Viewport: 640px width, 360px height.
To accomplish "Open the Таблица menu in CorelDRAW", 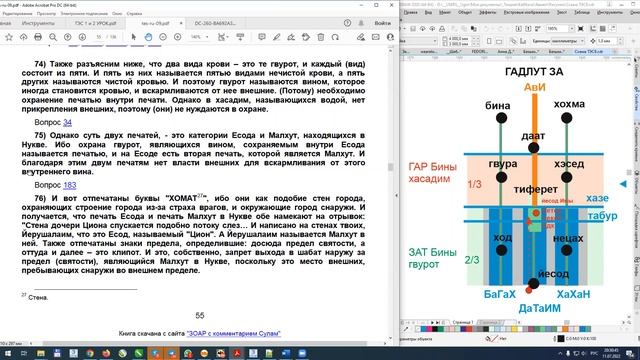I will [582, 13].
